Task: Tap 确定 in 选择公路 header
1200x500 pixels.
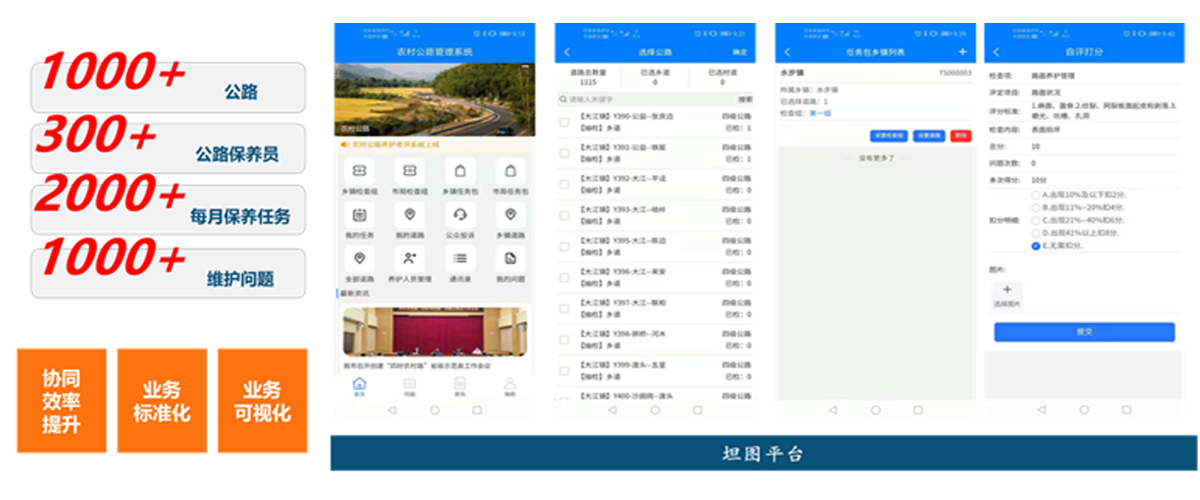Action: point(740,52)
